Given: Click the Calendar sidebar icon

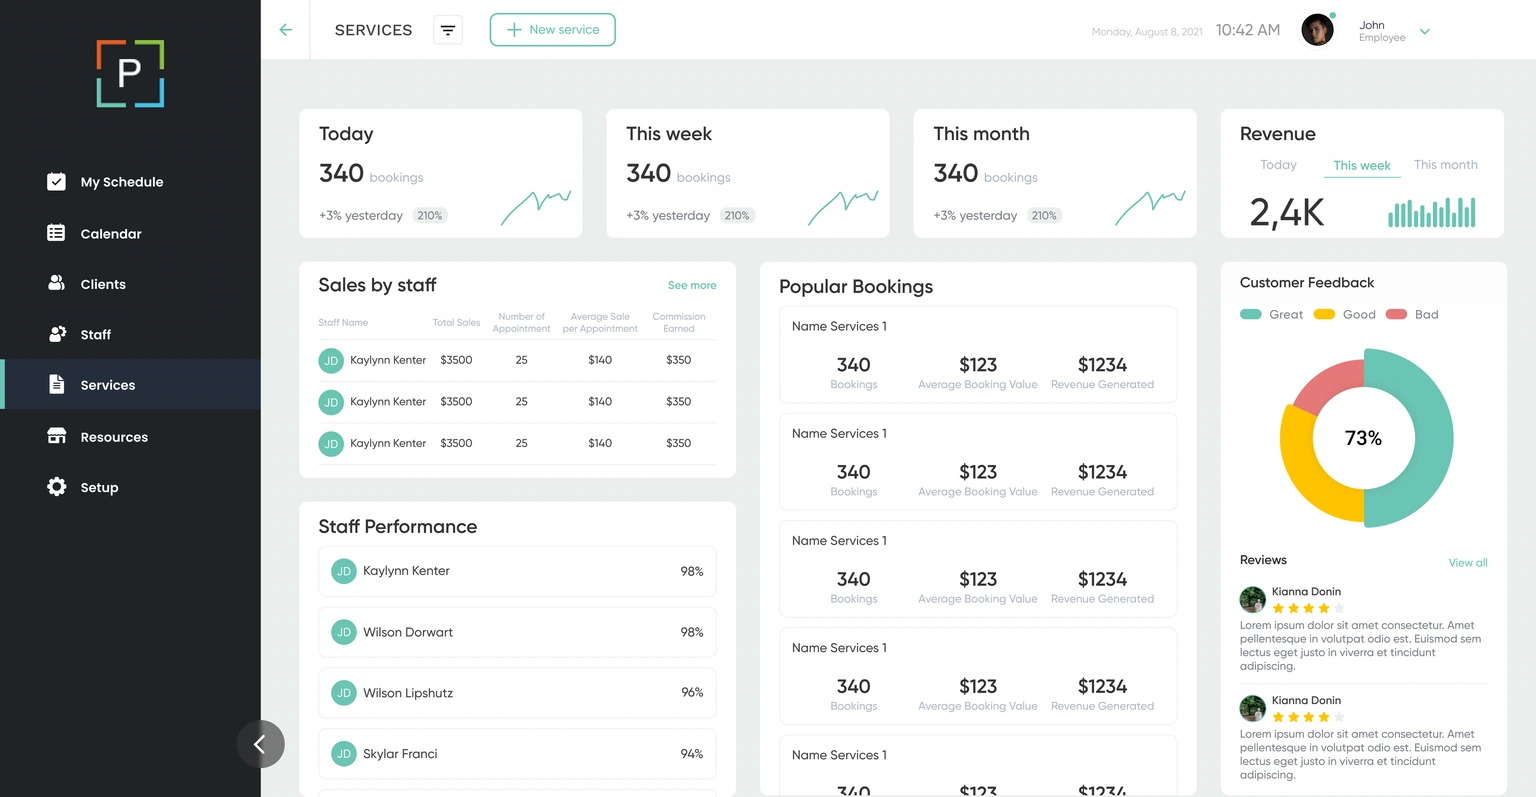Looking at the screenshot, I should 57,233.
